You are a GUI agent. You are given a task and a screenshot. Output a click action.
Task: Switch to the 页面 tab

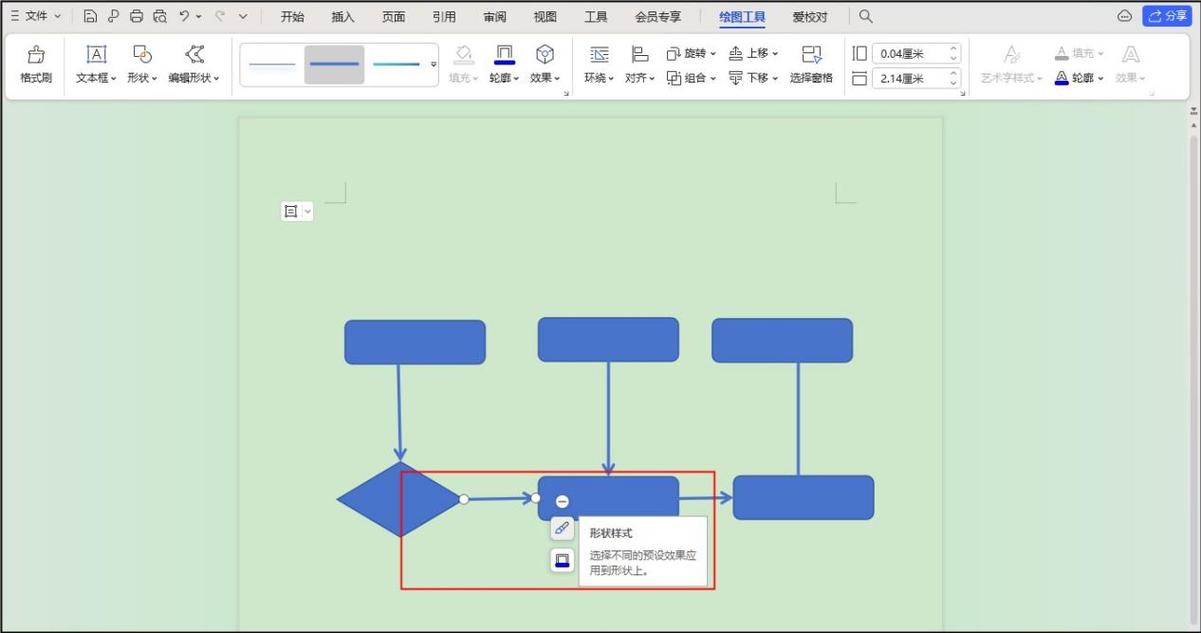(x=394, y=17)
